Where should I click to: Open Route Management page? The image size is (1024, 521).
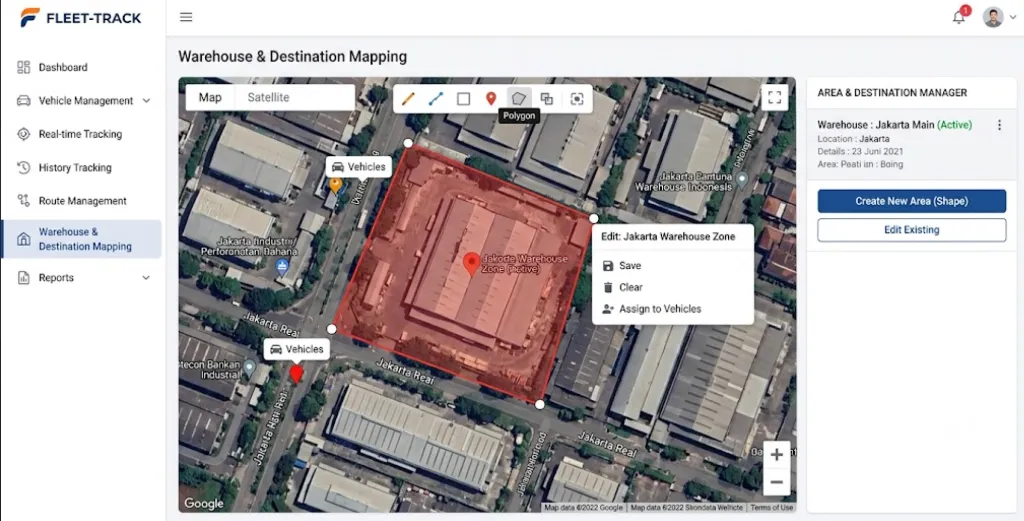[82, 200]
